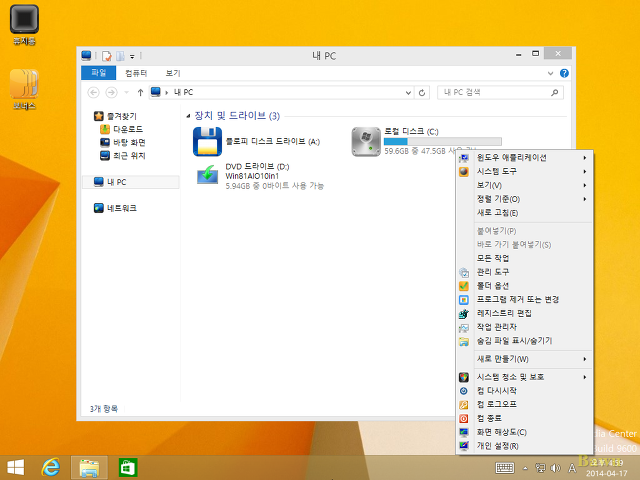This screenshot has height=480, width=640.
Task: Open 다운로드 in the navigation pane
Action: [122, 129]
